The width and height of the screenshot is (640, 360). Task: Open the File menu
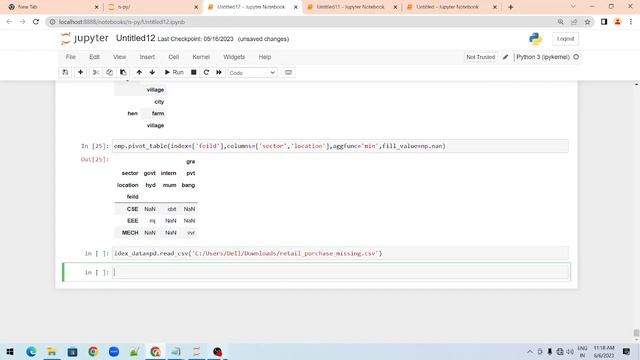click(x=71, y=57)
